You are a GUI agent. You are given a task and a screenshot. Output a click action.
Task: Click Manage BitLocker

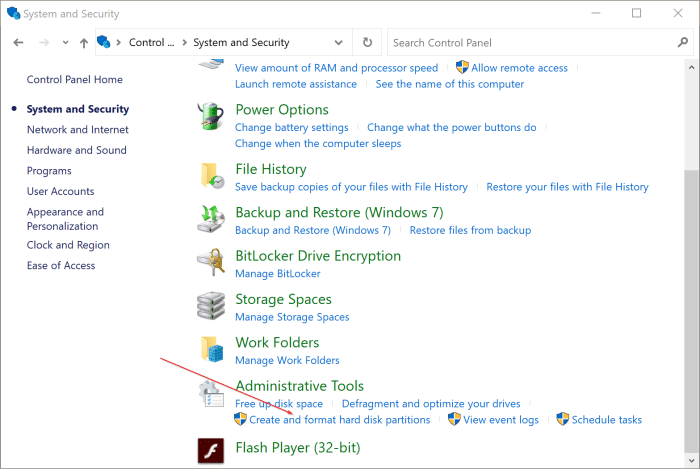[278, 274]
